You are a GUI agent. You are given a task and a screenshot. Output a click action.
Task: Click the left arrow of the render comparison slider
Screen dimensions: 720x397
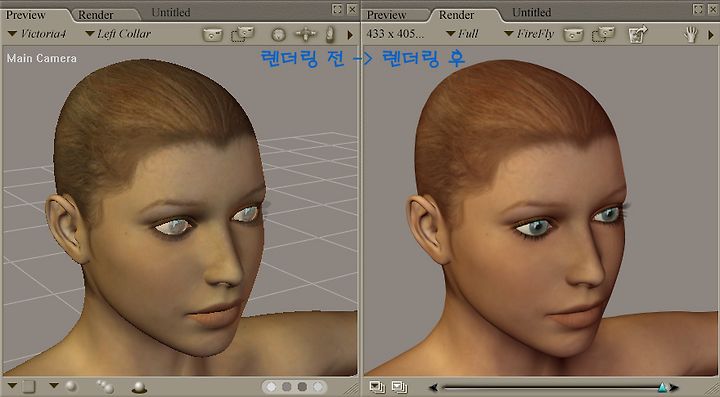pos(433,388)
